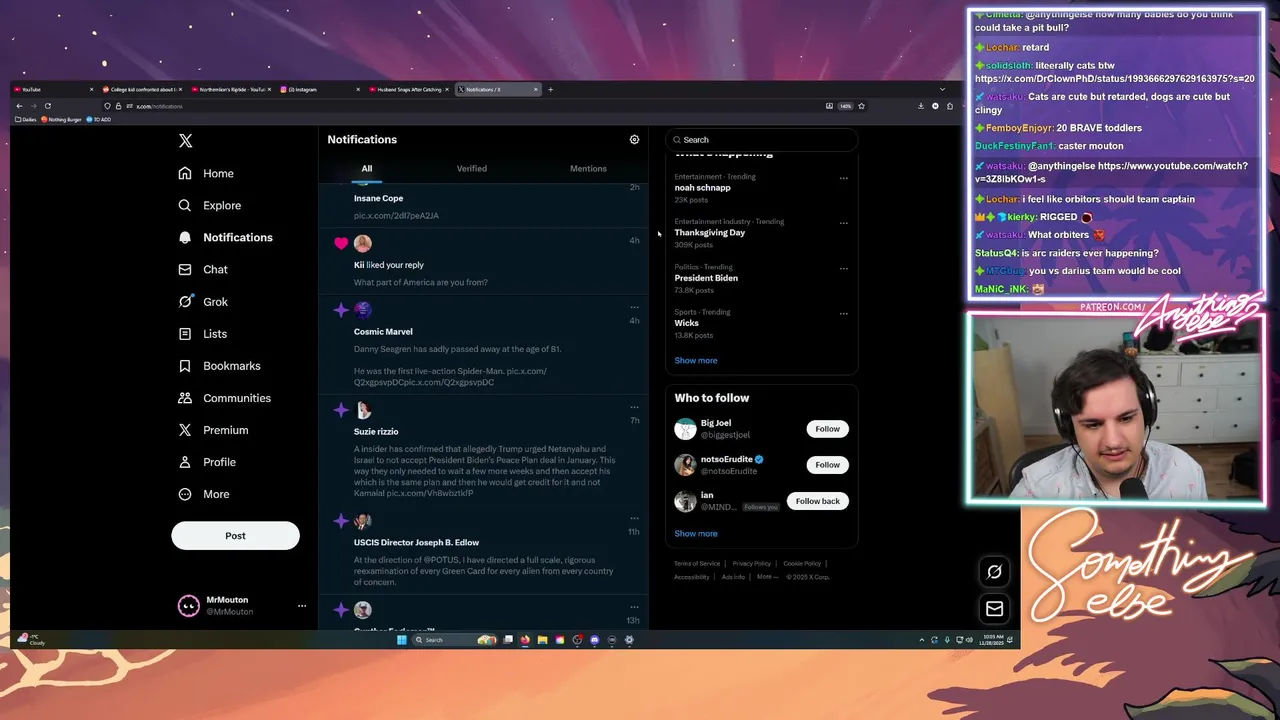
Task: Open Grok from the sidebar
Action: [203, 301]
